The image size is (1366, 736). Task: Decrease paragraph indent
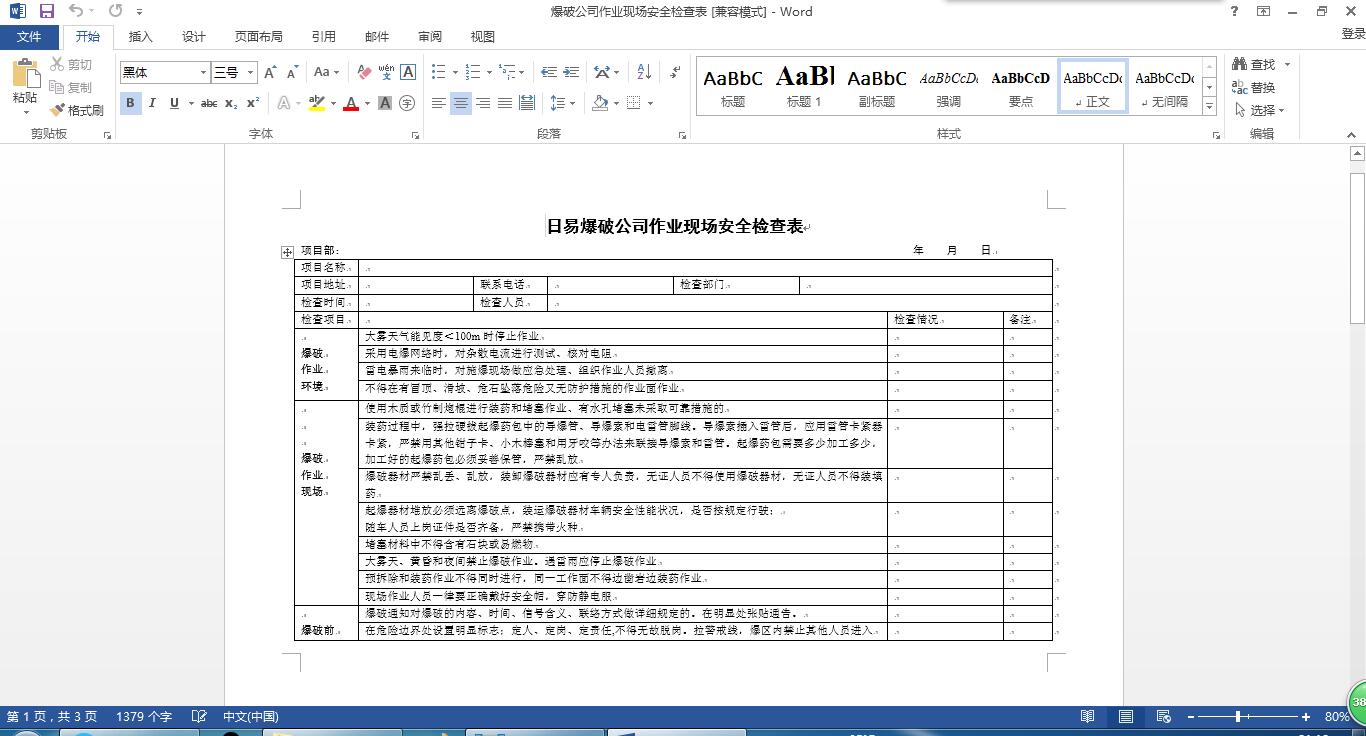[548, 72]
